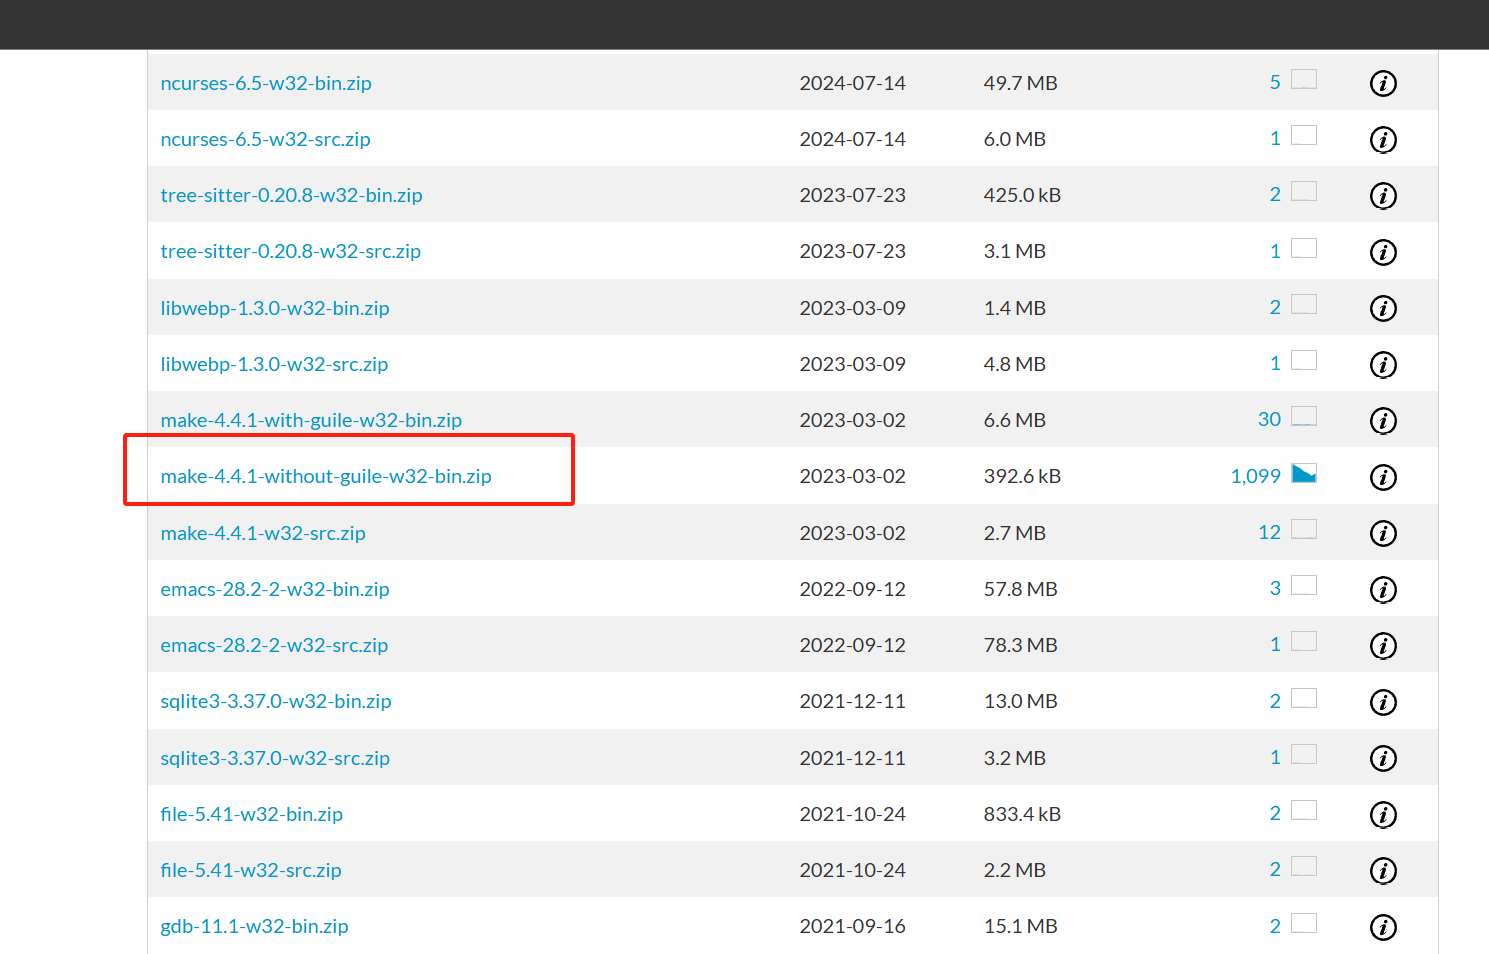The image size is (1489, 954).
Task: View details icon for sqlite3-3.37.0-w32-src.zip
Action: coord(1383,758)
